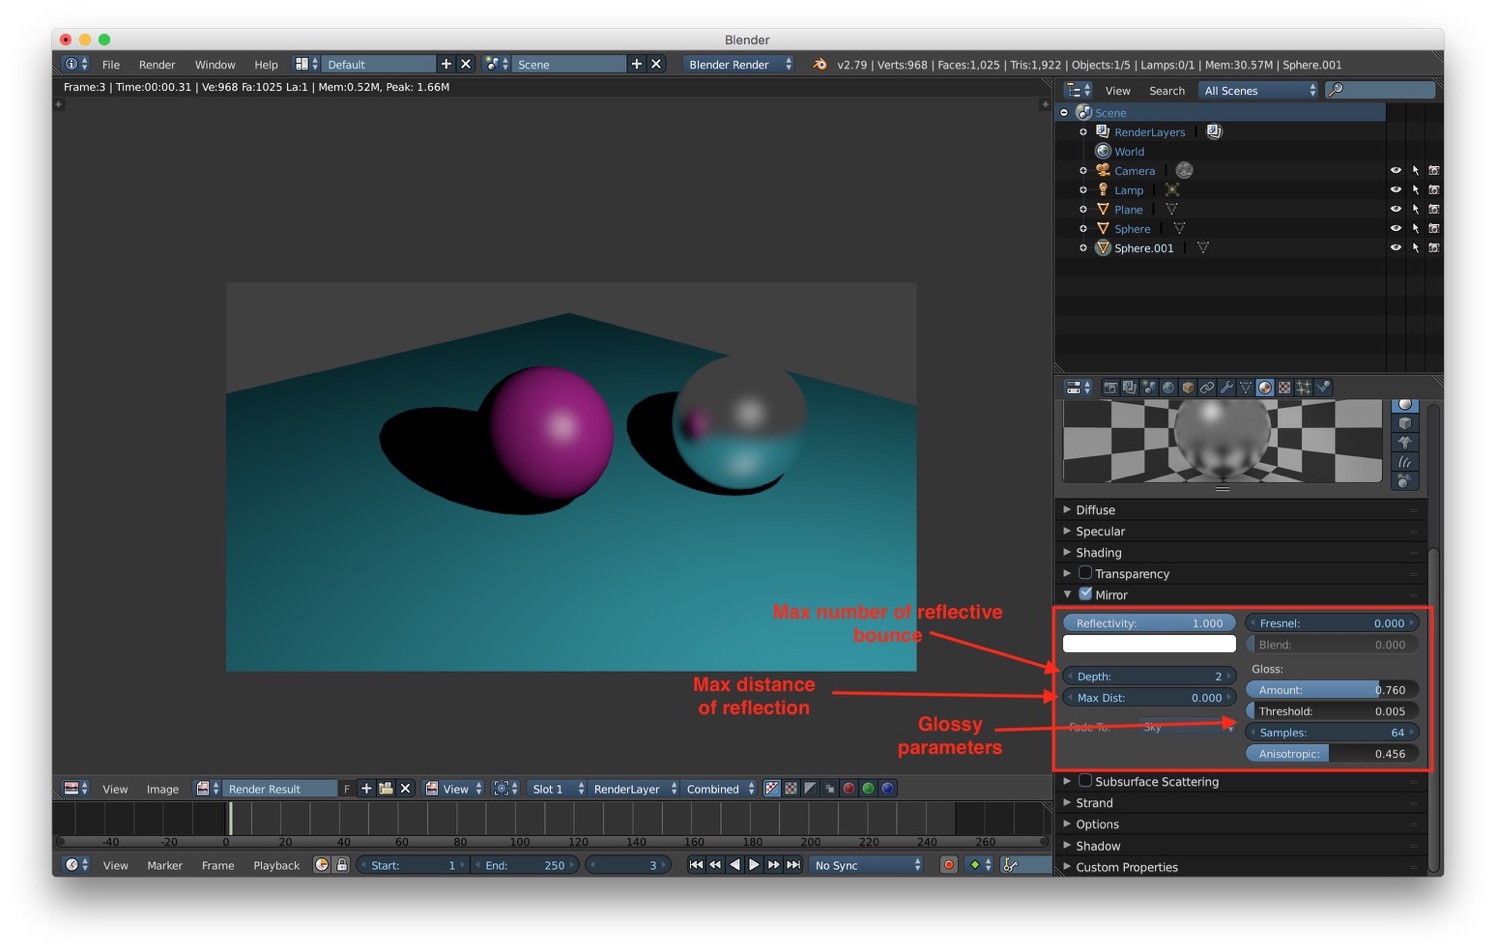Show the red channel in image editor
1495x951 pixels.
(x=848, y=788)
